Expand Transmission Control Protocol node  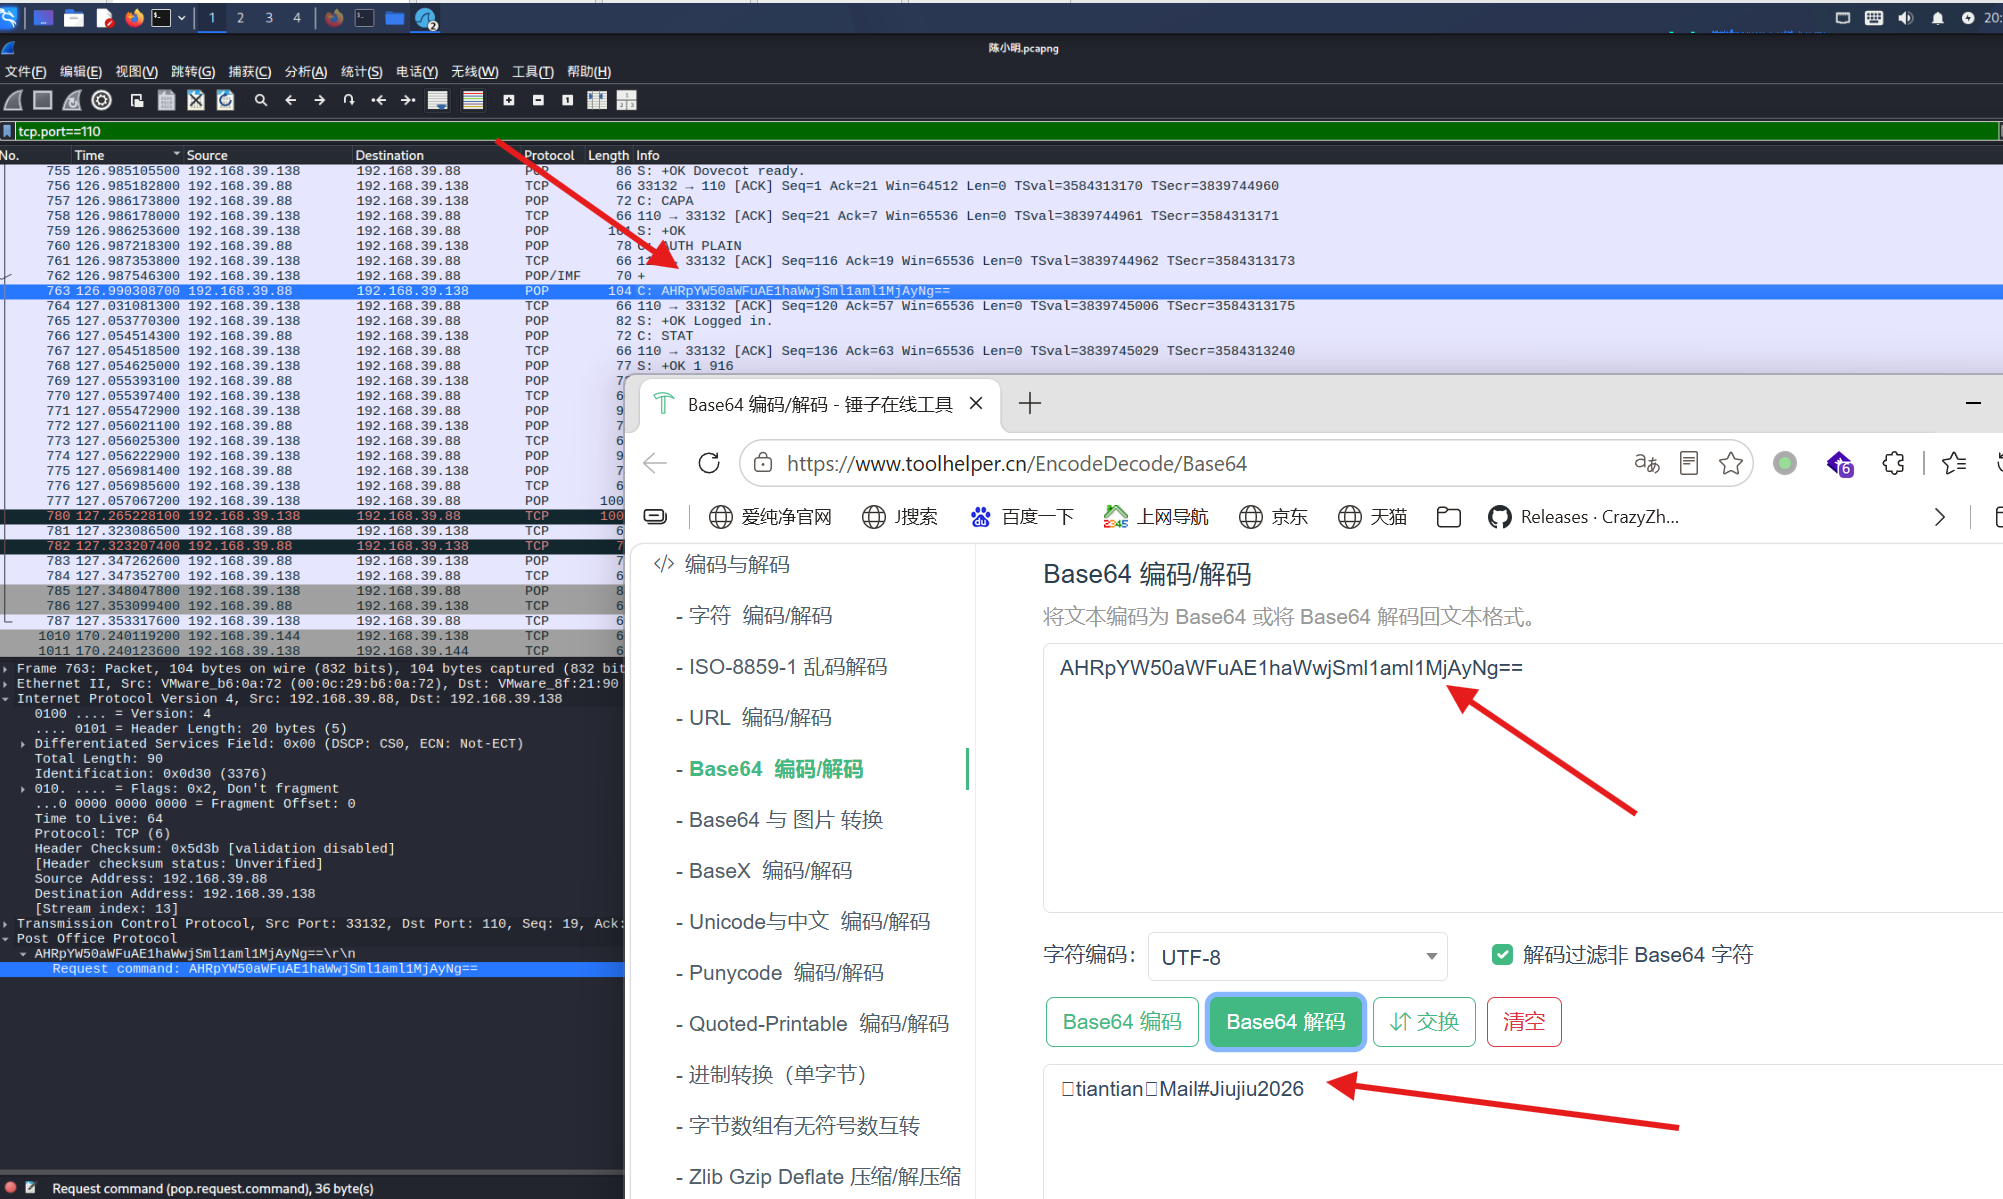coord(6,924)
